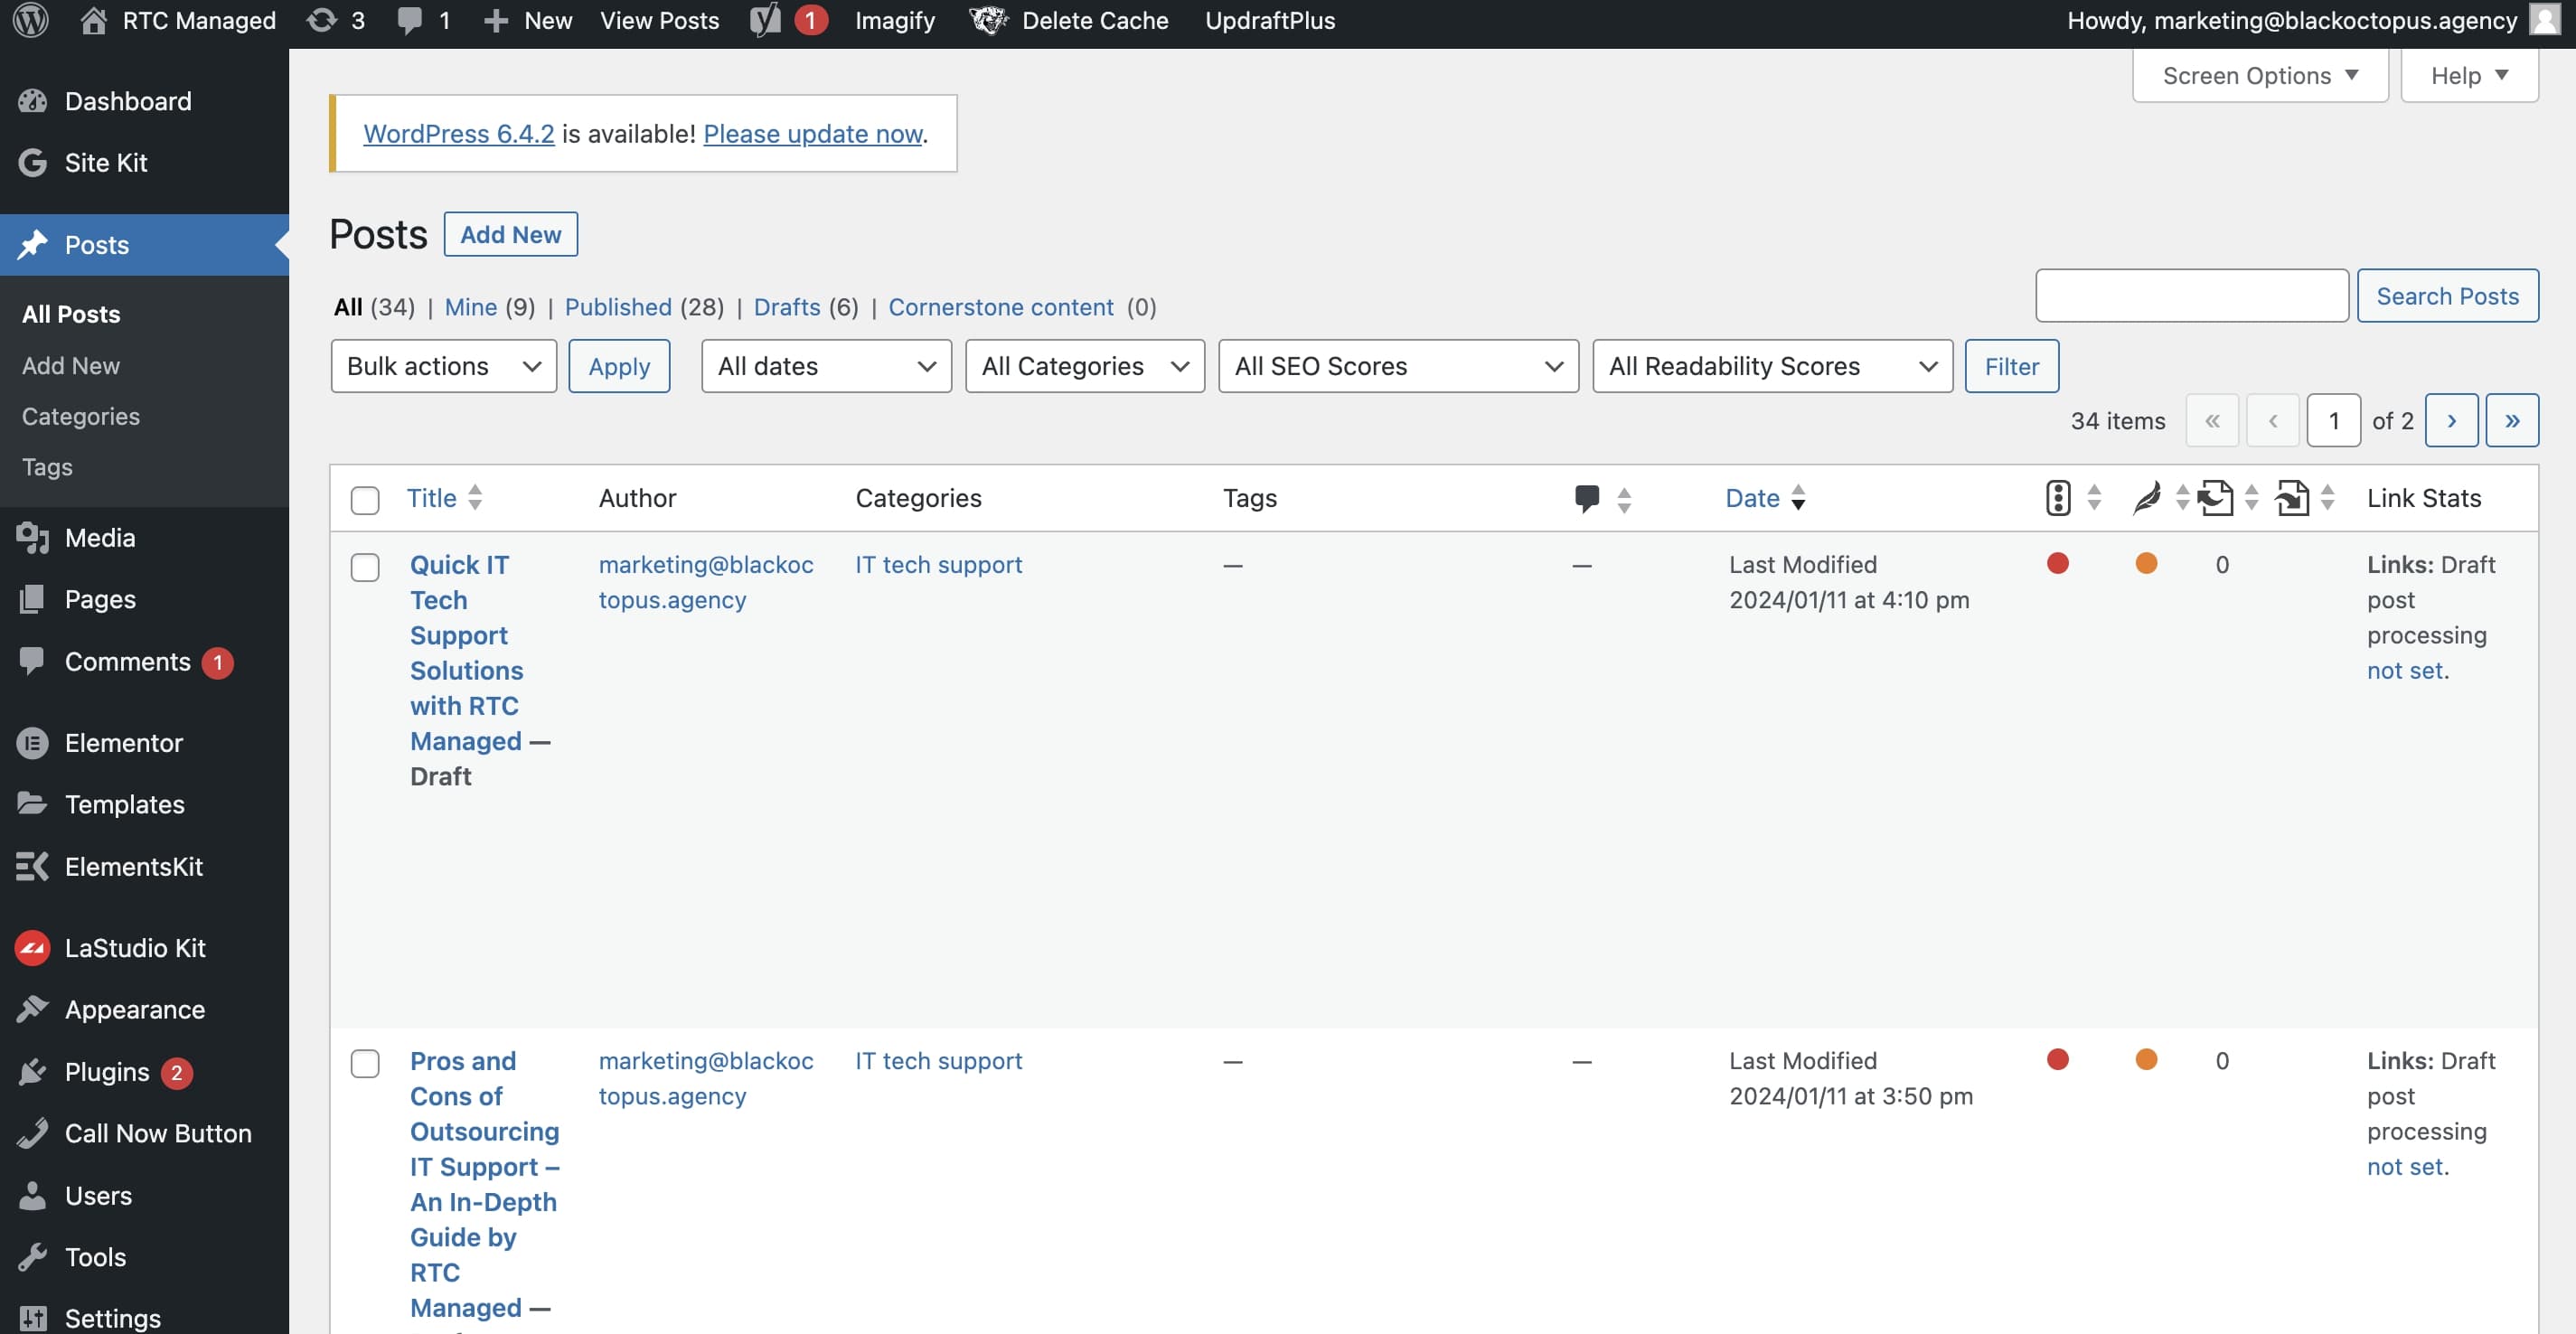Screen dimensions: 2576x1334
Task: Click into the search posts field
Action: point(2191,296)
